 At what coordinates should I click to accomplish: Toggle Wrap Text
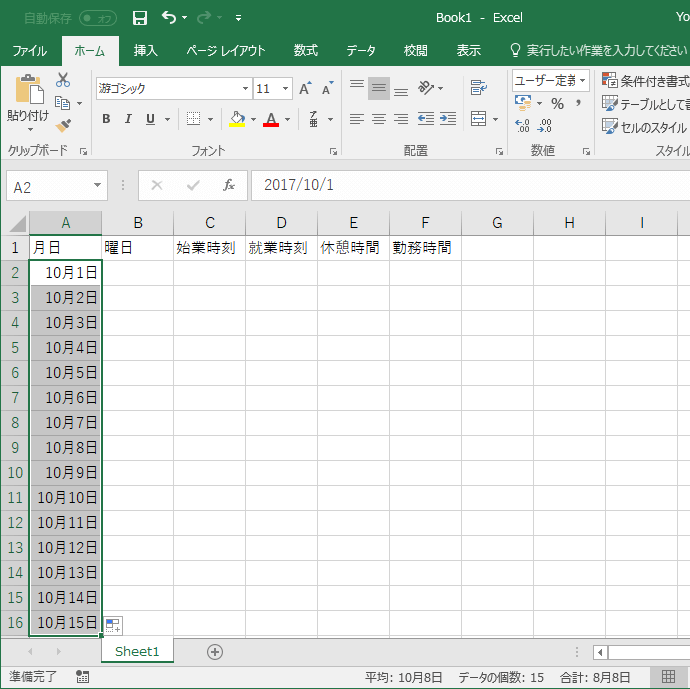tap(478, 88)
